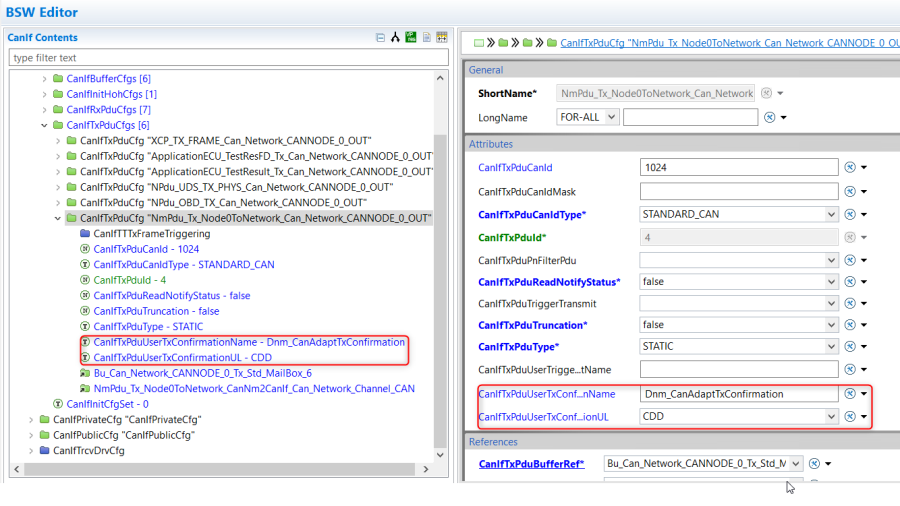900x506 pixels.
Task: Open the arrow menu next to ShortName field
Action: (x=780, y=94)
